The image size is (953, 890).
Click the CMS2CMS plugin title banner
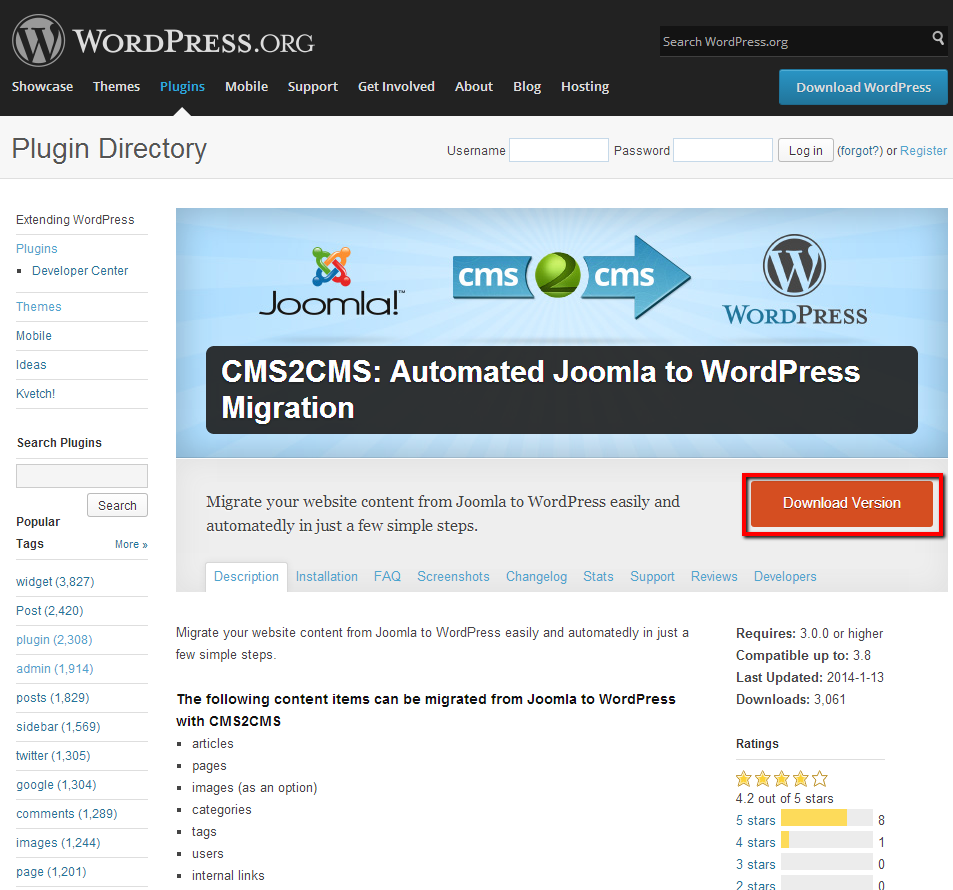point(562,390)
